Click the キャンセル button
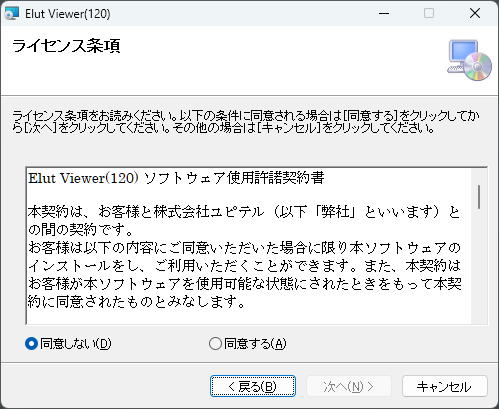This screenshot has height=409, width=499. click(x=445, y=386)
